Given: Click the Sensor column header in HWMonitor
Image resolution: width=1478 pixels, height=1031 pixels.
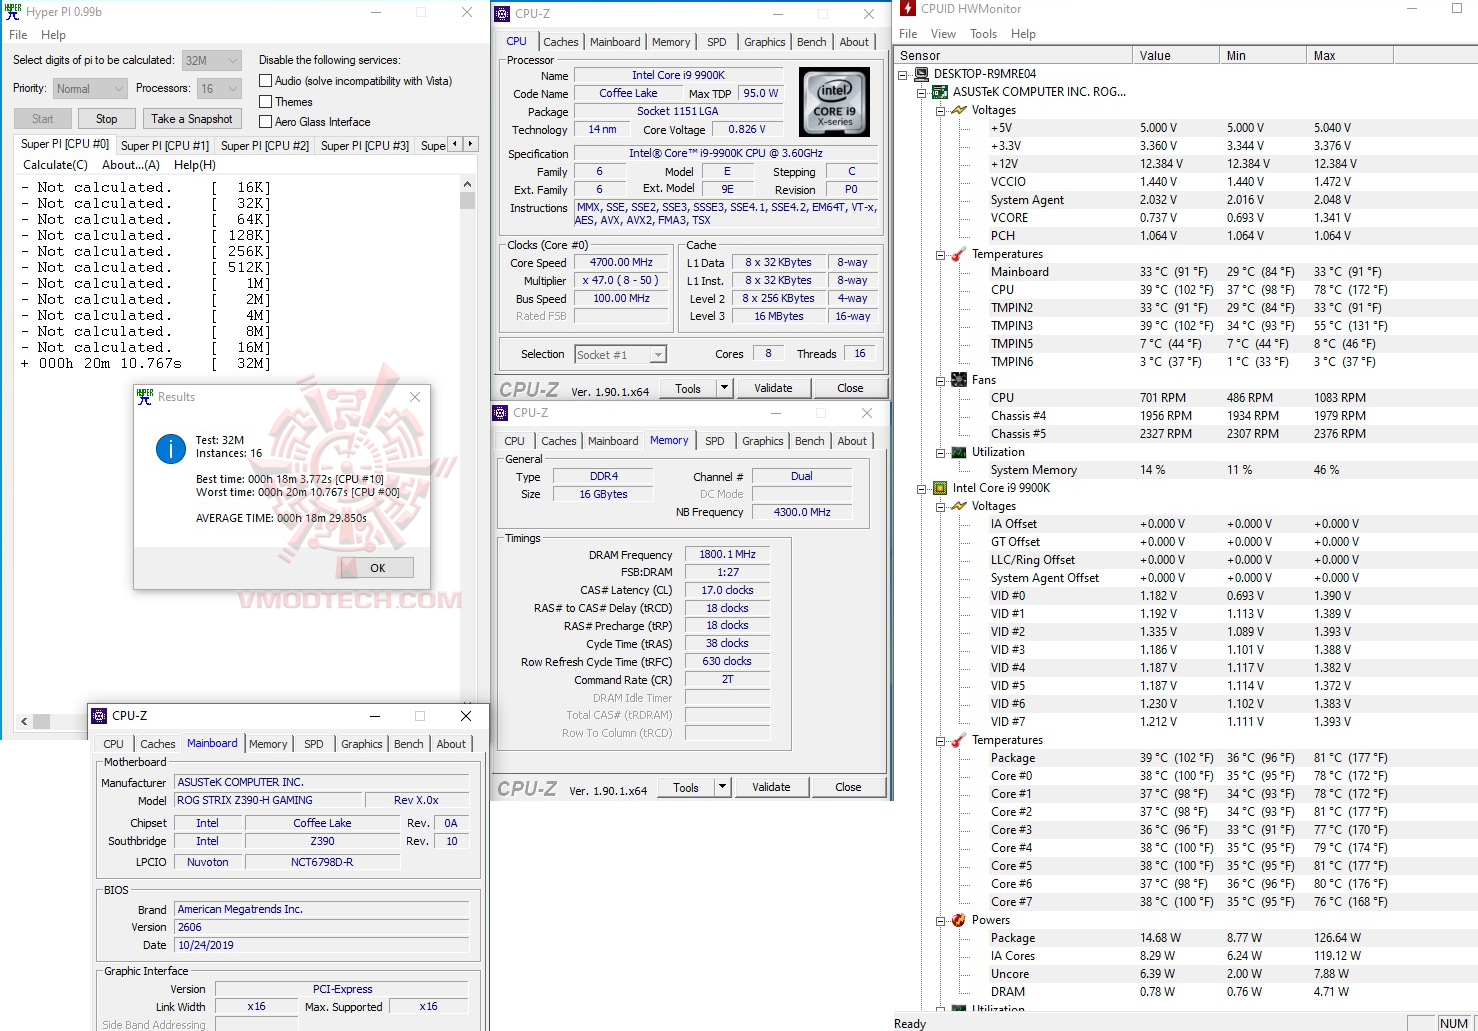Looking at the screenshot, I should pyautogui.click(x=1014, y=56).
